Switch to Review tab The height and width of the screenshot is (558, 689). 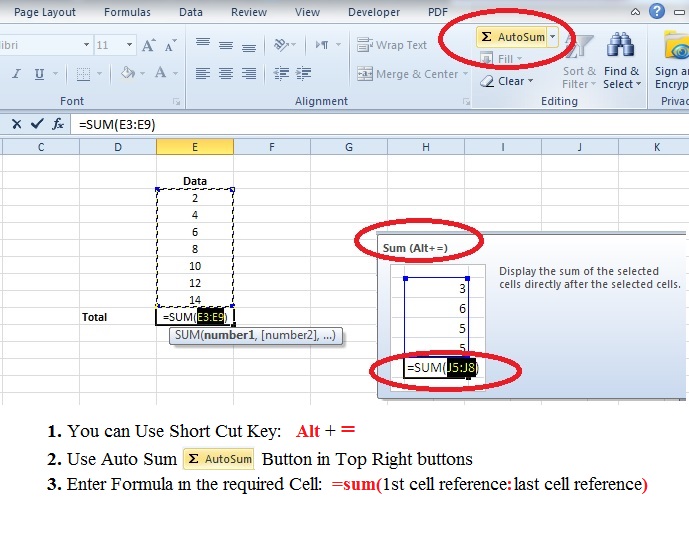pos(249,12)
